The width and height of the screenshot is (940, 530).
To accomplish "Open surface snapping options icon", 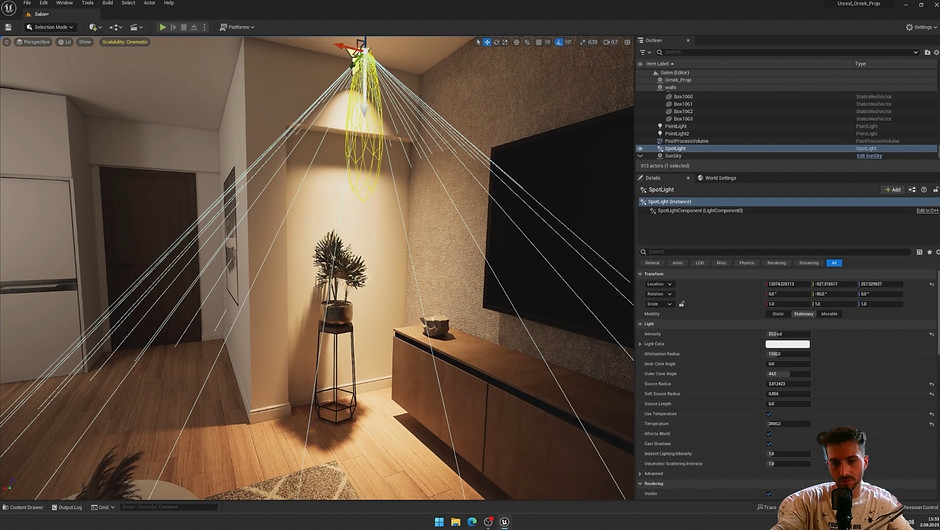I will click(527, 42).
